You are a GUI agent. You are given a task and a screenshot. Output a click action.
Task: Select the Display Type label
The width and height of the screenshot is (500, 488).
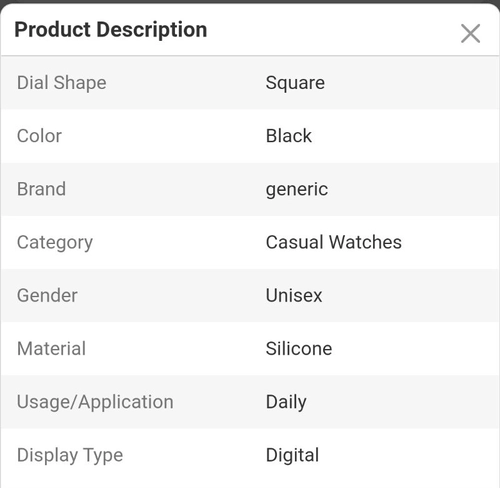click(70, 455)
